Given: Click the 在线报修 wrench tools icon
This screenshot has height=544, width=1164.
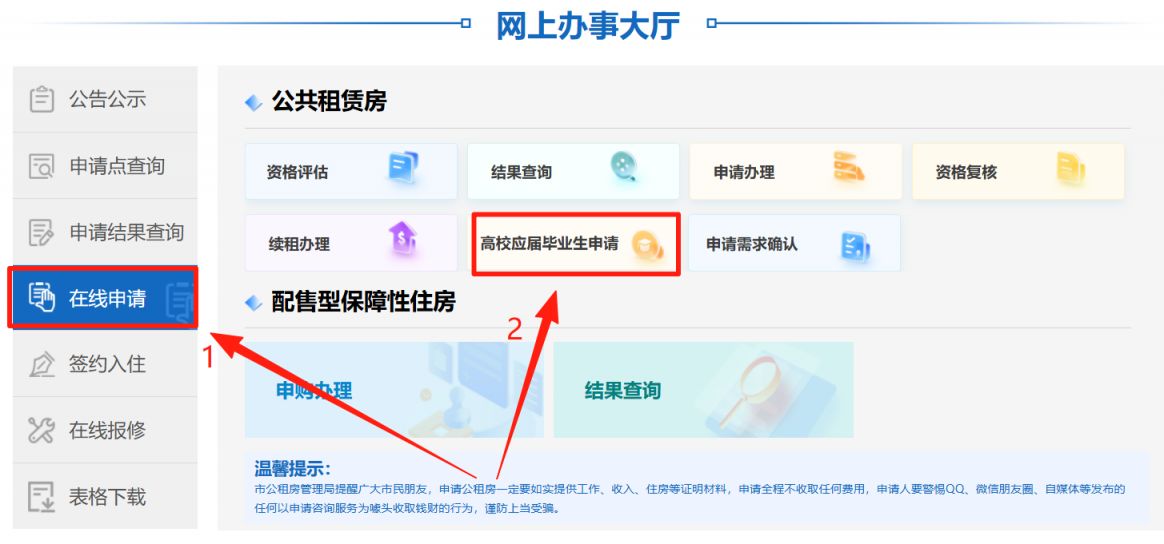Looking at the screenshot, I should 42,430.
